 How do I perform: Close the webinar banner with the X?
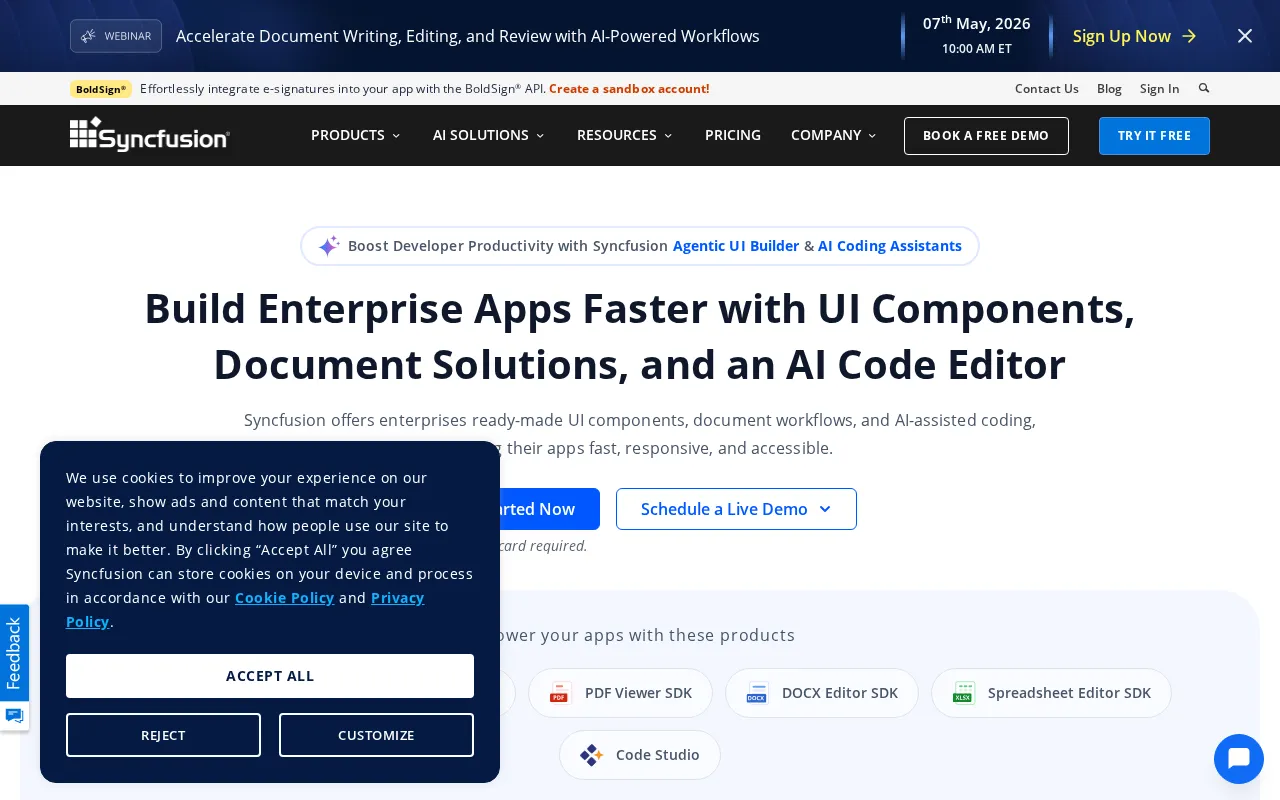pos(1245,36)
